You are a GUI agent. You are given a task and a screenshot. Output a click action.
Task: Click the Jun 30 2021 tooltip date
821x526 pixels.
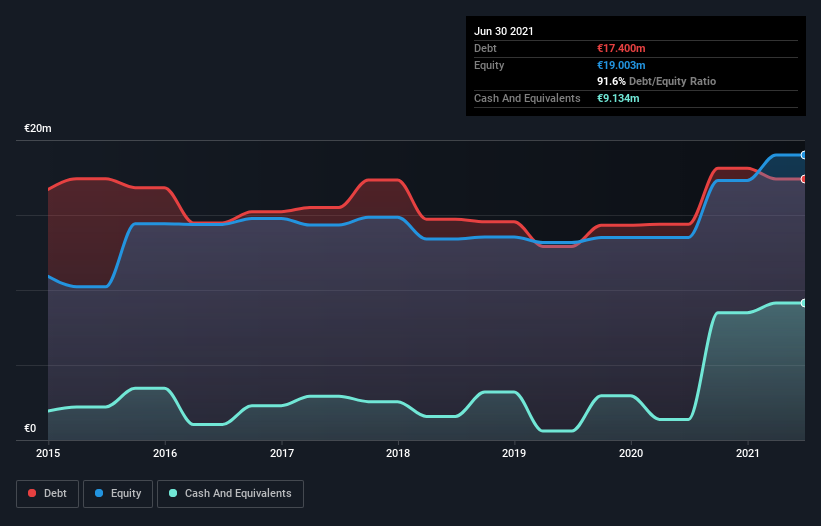[504, 31]
